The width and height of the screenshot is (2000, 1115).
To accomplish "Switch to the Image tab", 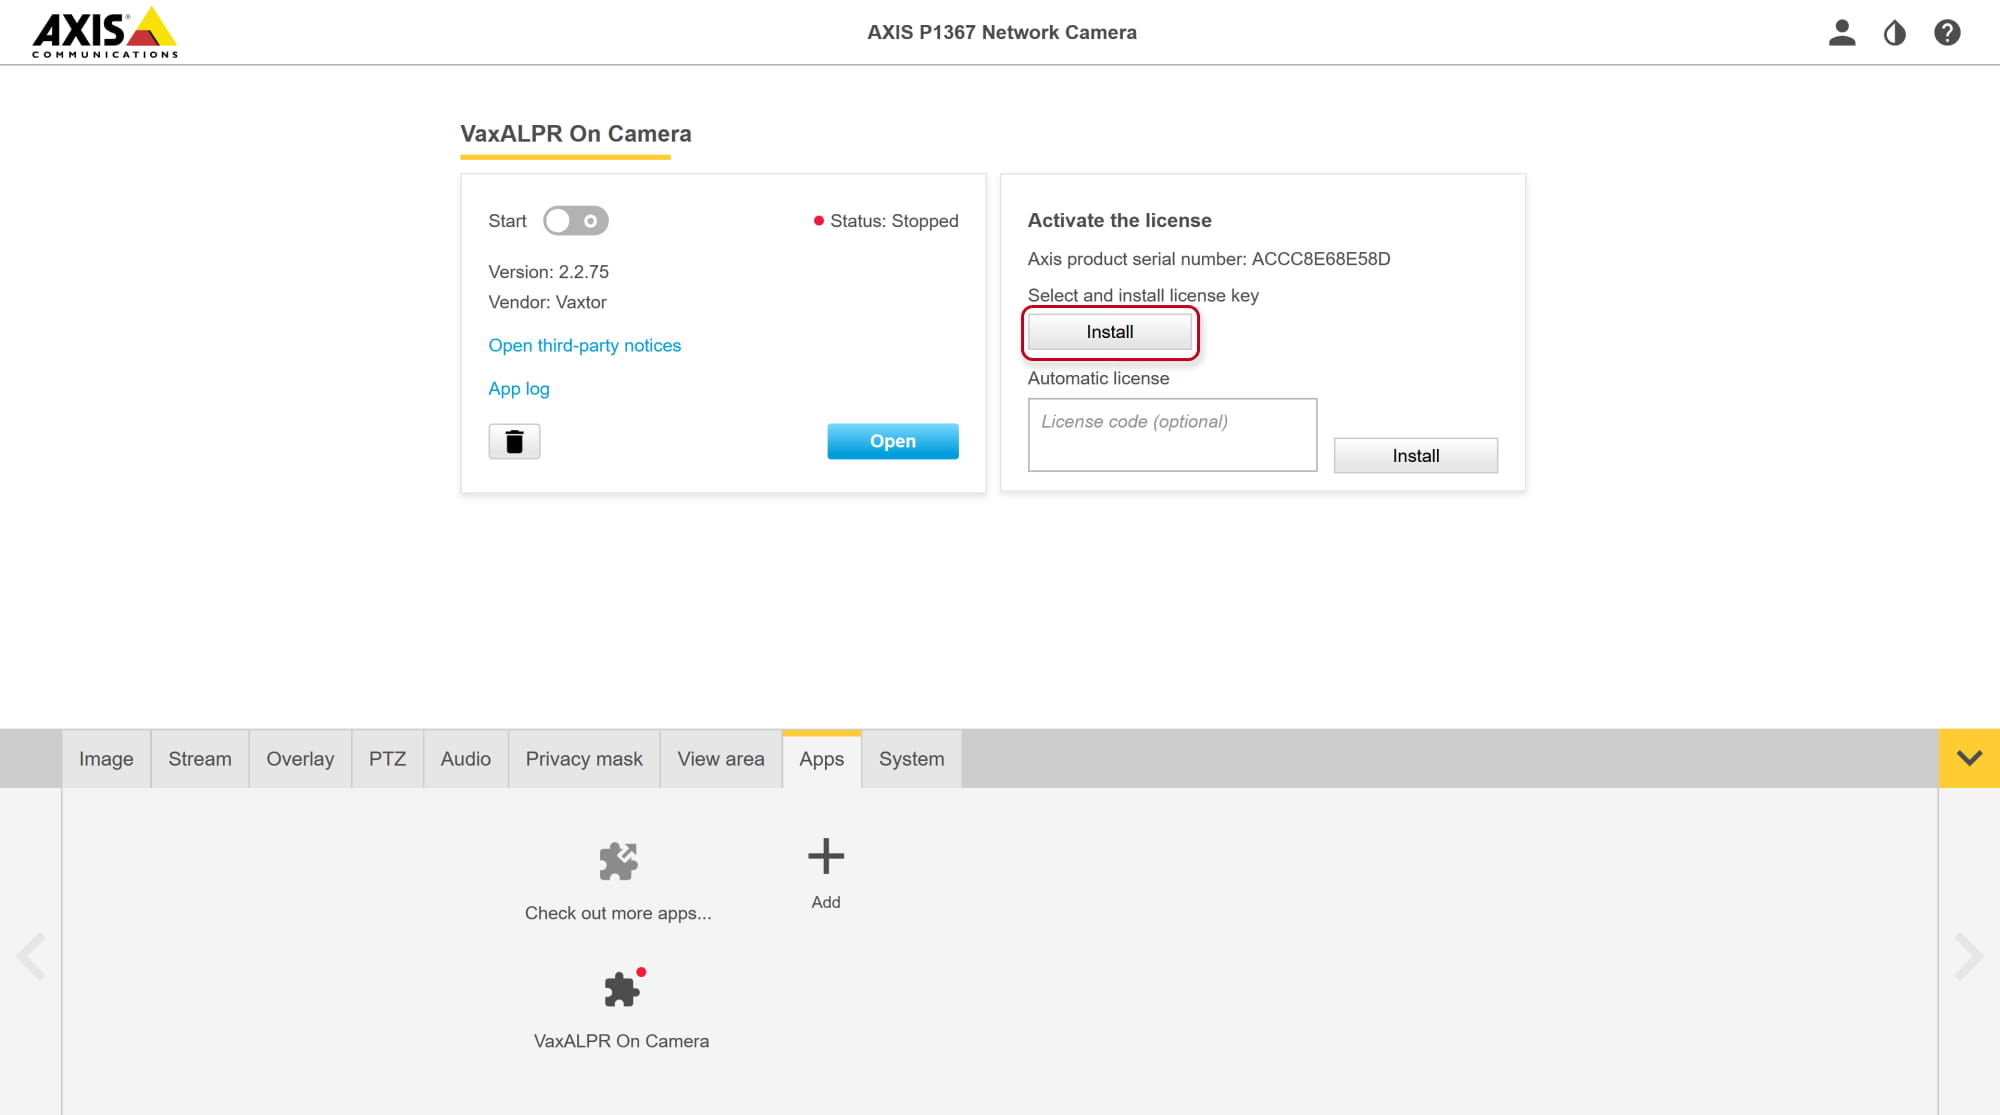I will [x=106, y=759].
